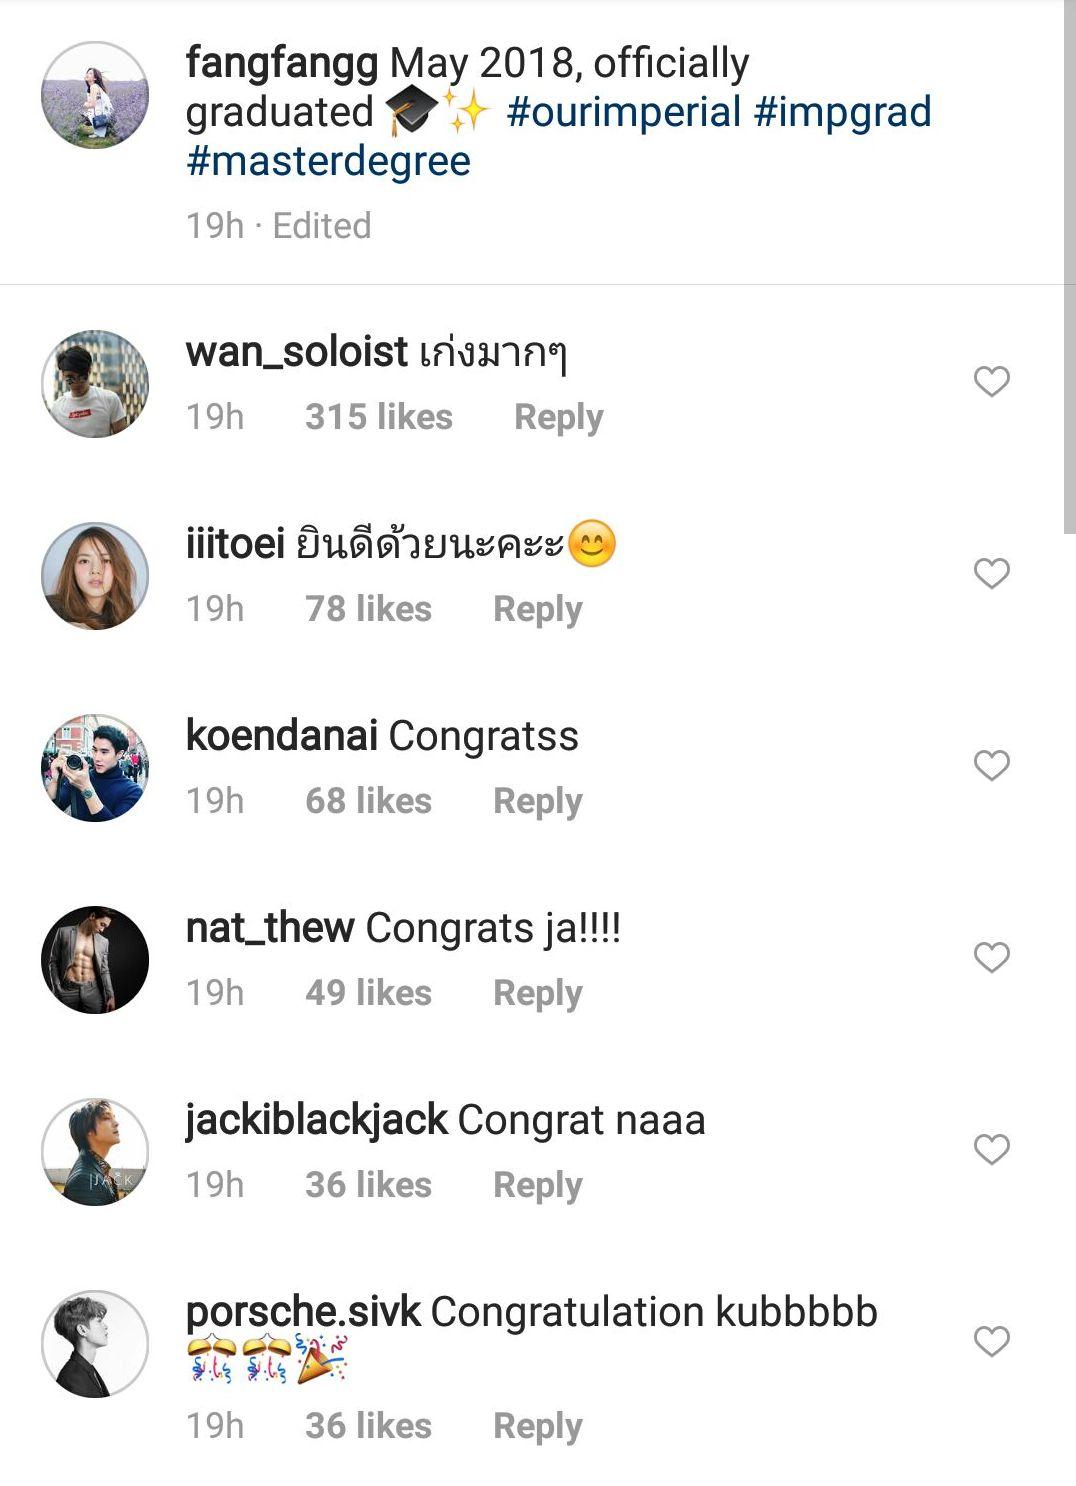
Task: Heart nat_thew's Congrats ja comment
Action: 991,957
